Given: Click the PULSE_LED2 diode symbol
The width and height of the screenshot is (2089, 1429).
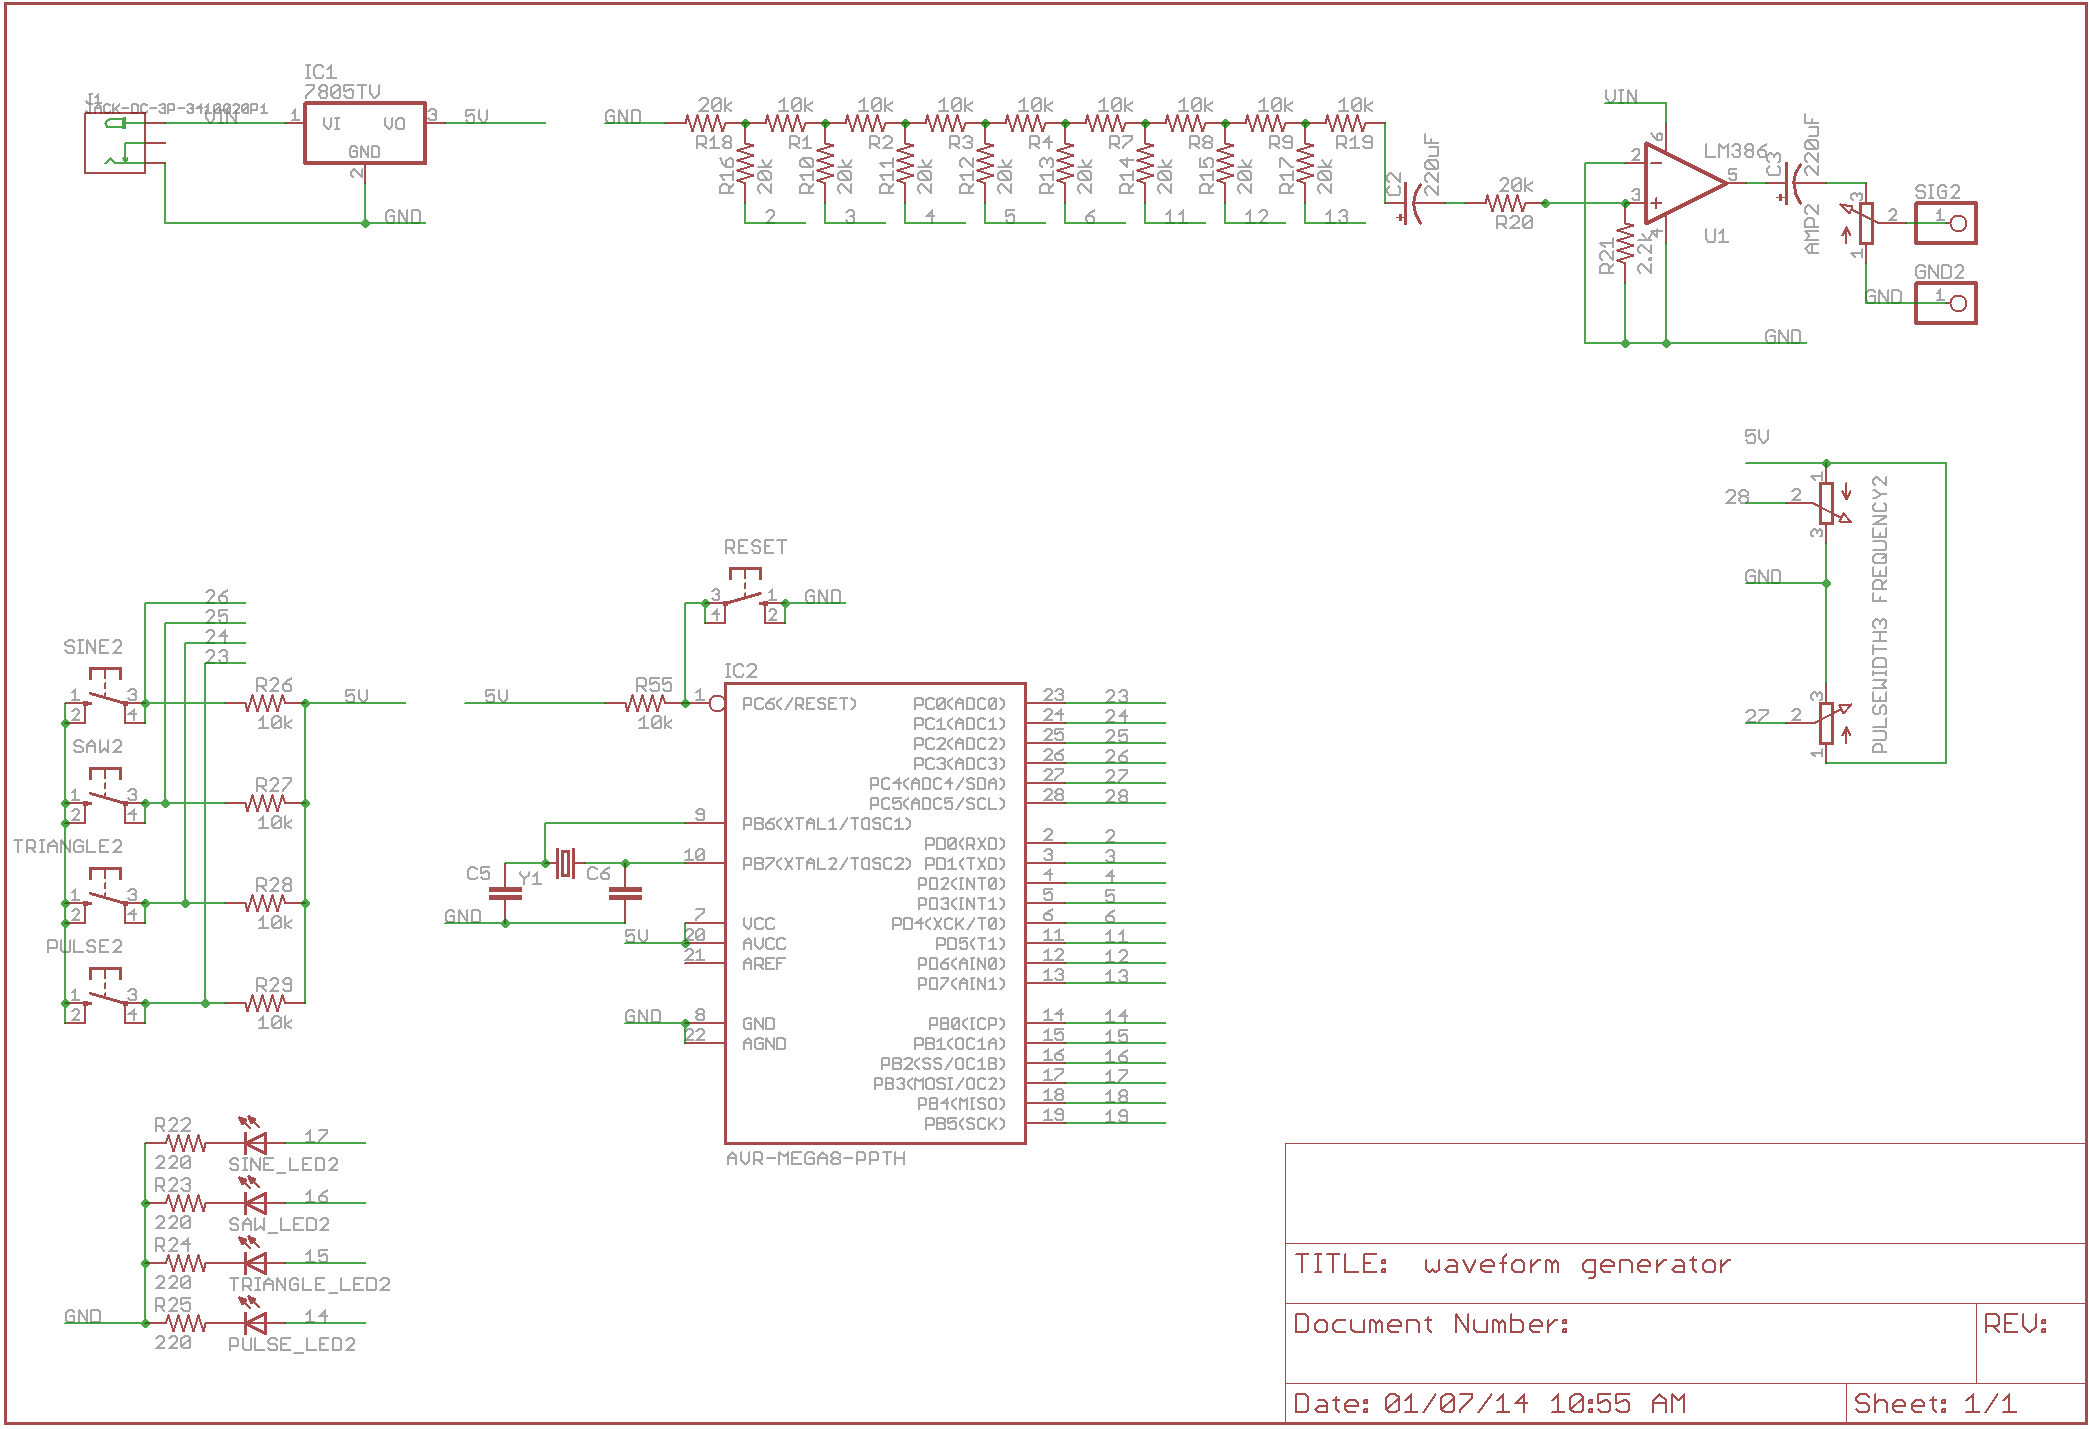Looking at the screenshot, I should (255, 1322).
